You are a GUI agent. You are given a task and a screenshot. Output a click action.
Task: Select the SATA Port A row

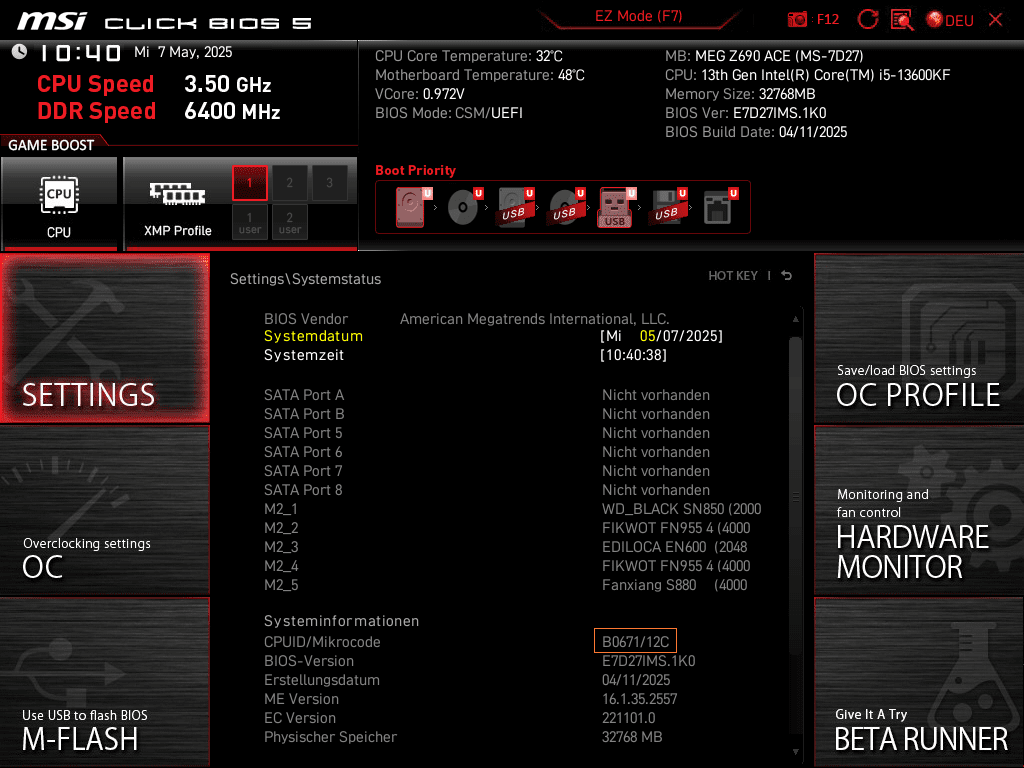(x=487, y=395)
